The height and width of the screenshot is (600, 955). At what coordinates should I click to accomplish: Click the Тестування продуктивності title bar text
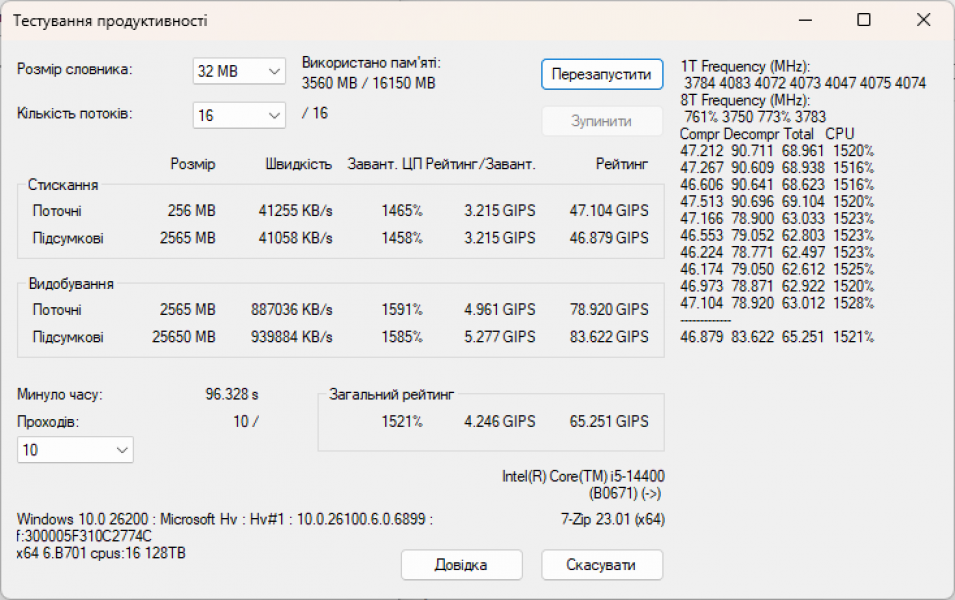pyautogui.click(x=110, y=20)
